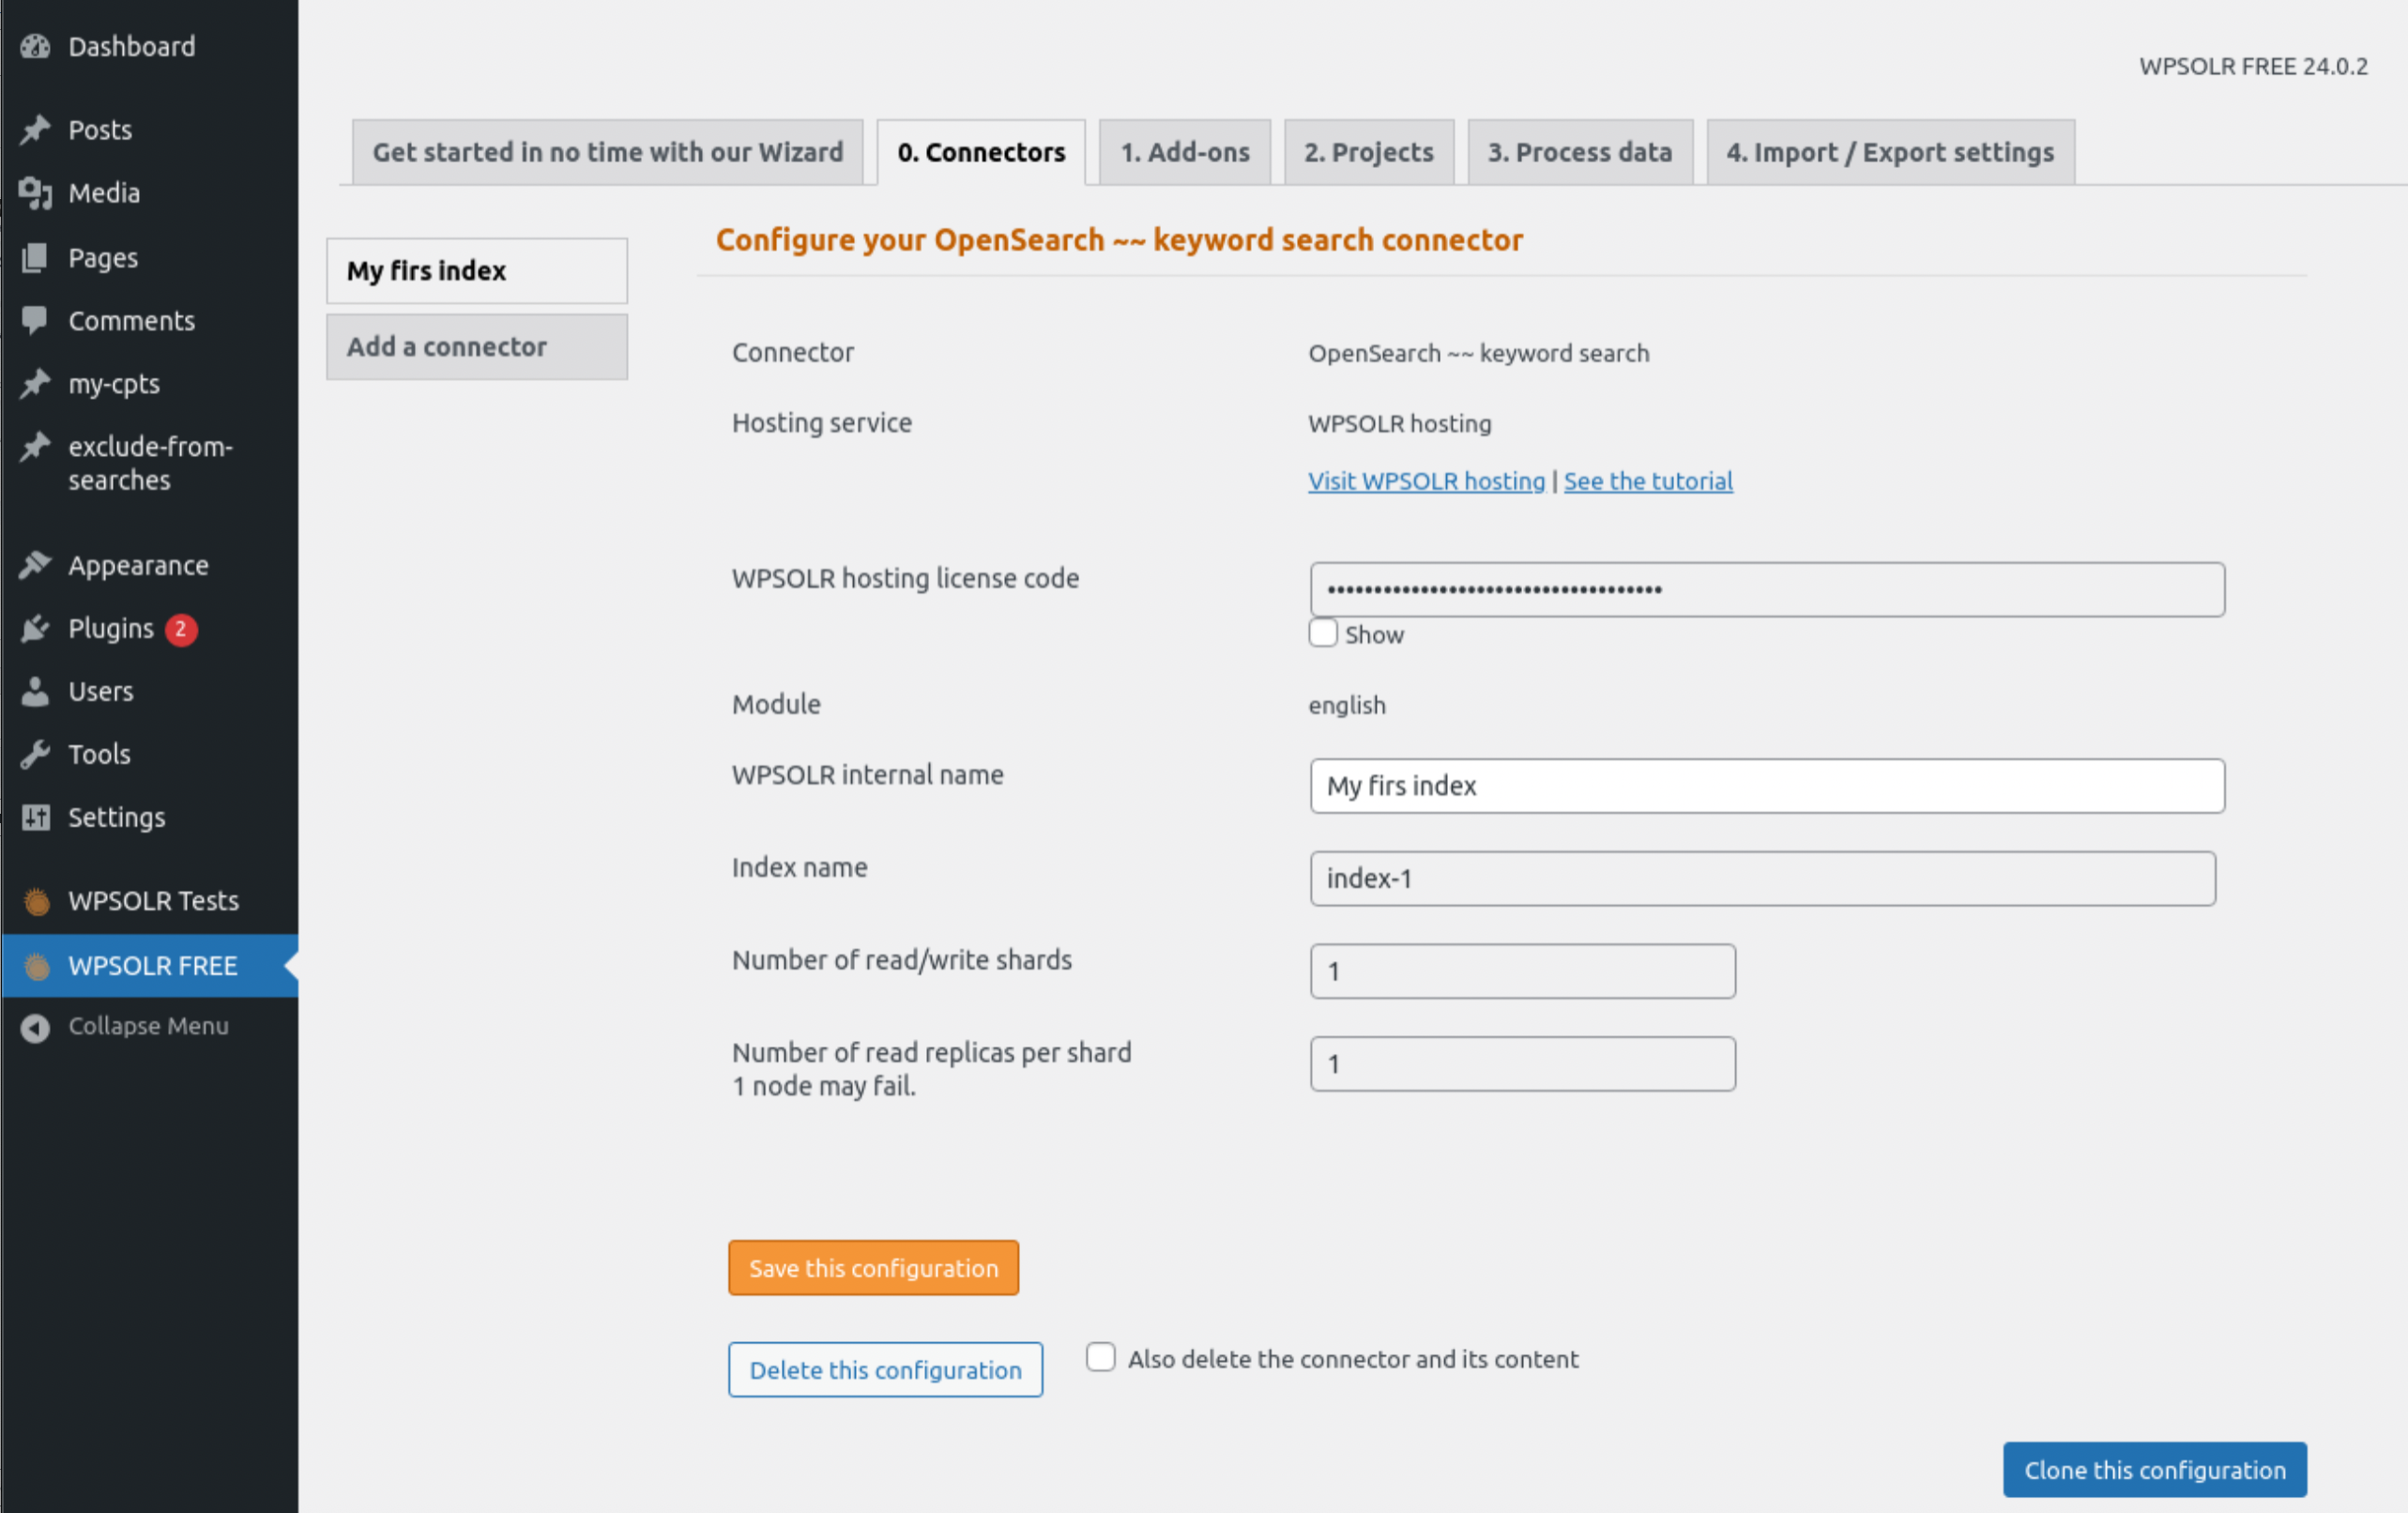
Task: Open the Tools menu item
Action: point(150,754)
